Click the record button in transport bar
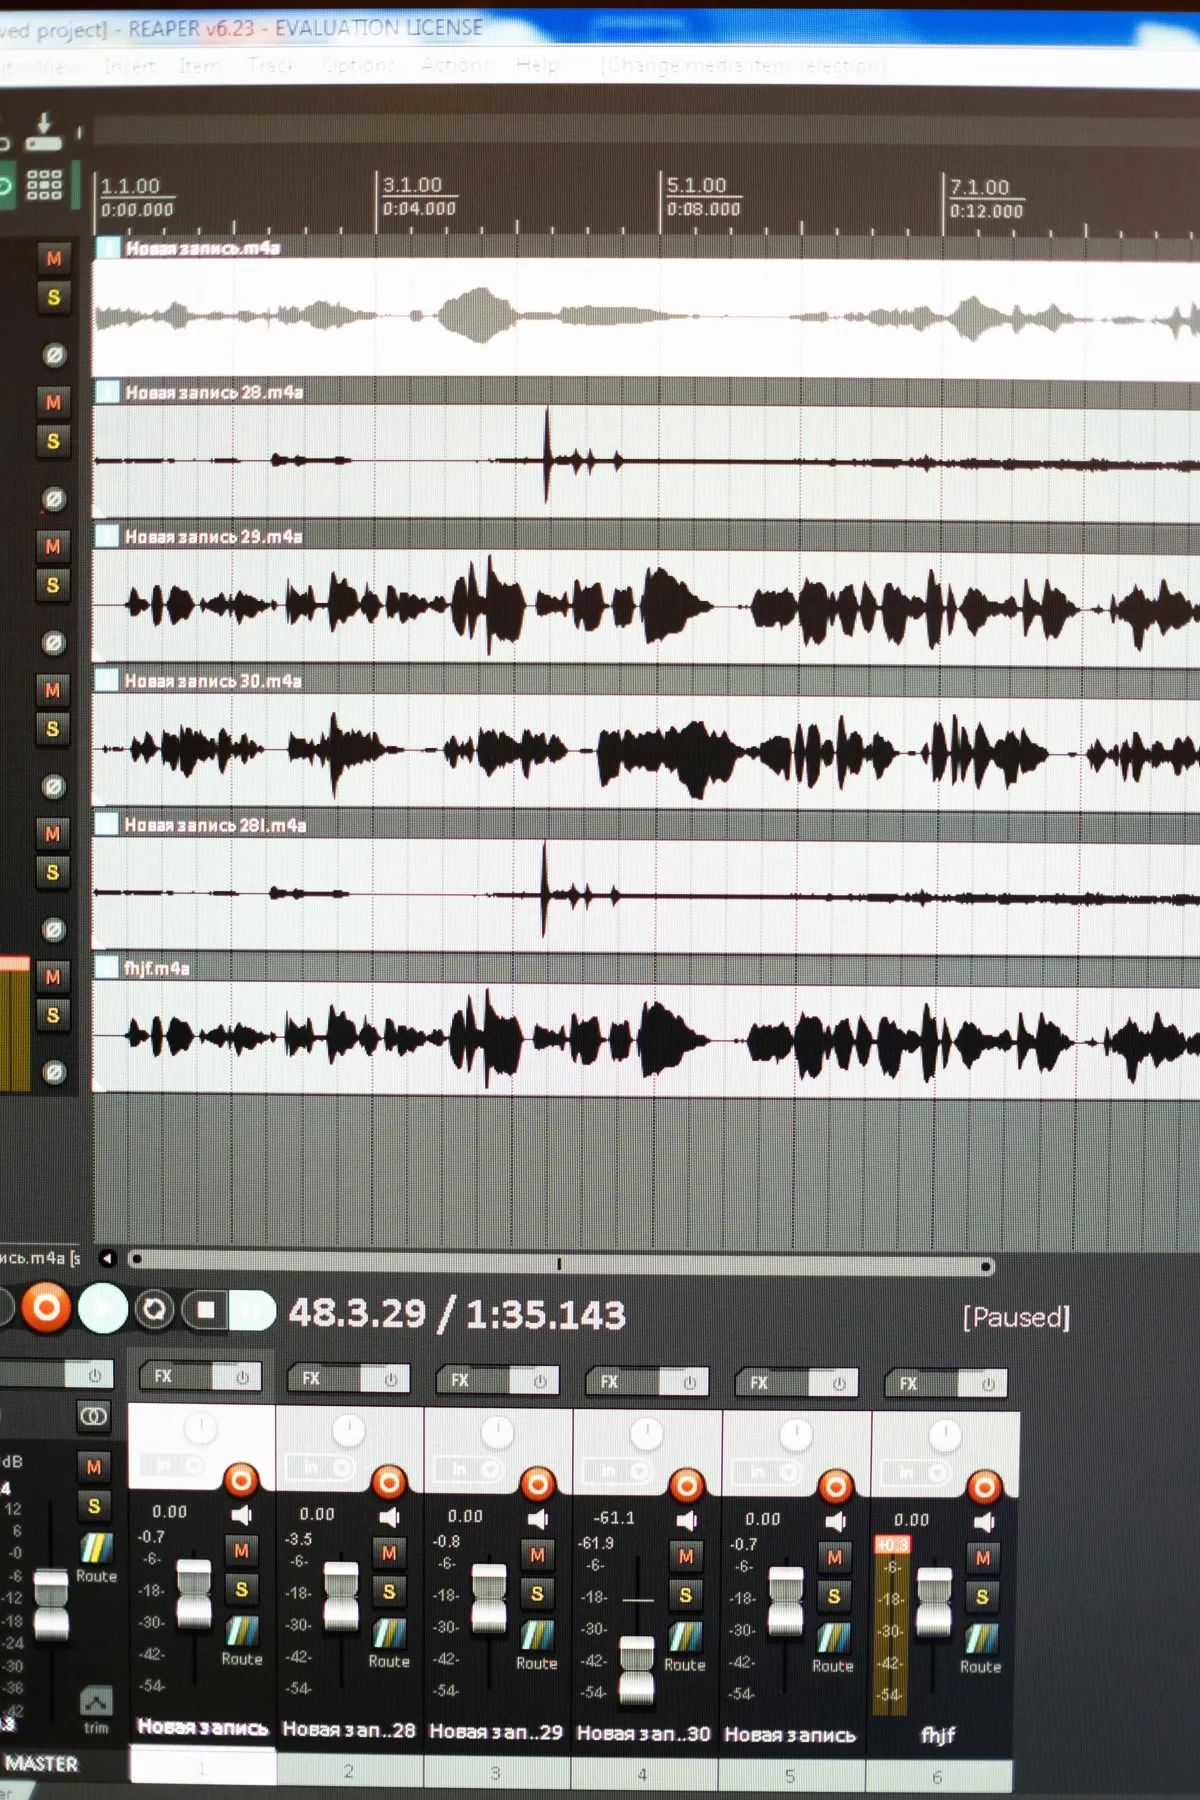The height and width of the screenshot is (1800, 1200). (x=46, y=1308)
